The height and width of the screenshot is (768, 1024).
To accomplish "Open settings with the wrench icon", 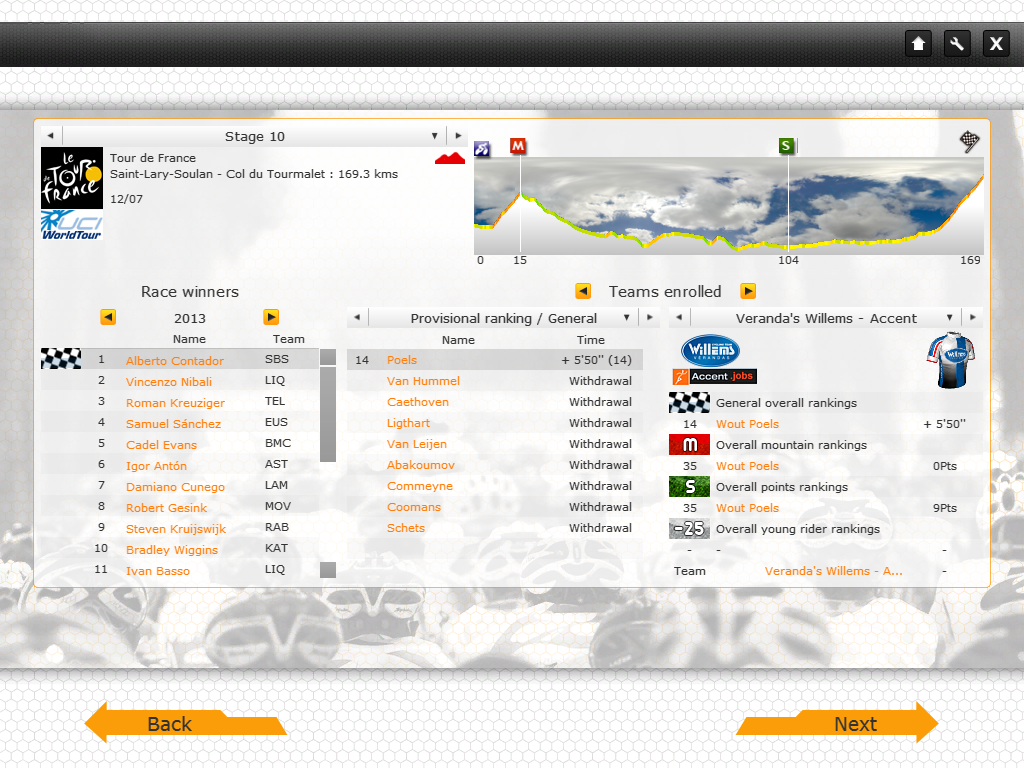I will tap(957, 43).
